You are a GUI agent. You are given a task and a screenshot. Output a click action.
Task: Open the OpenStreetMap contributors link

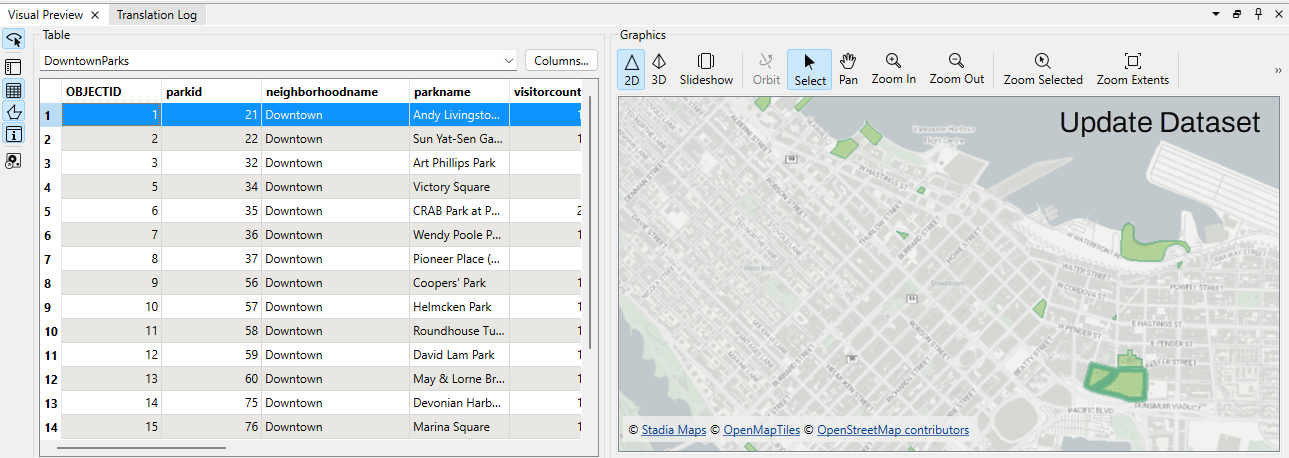(x=892, y=430)
